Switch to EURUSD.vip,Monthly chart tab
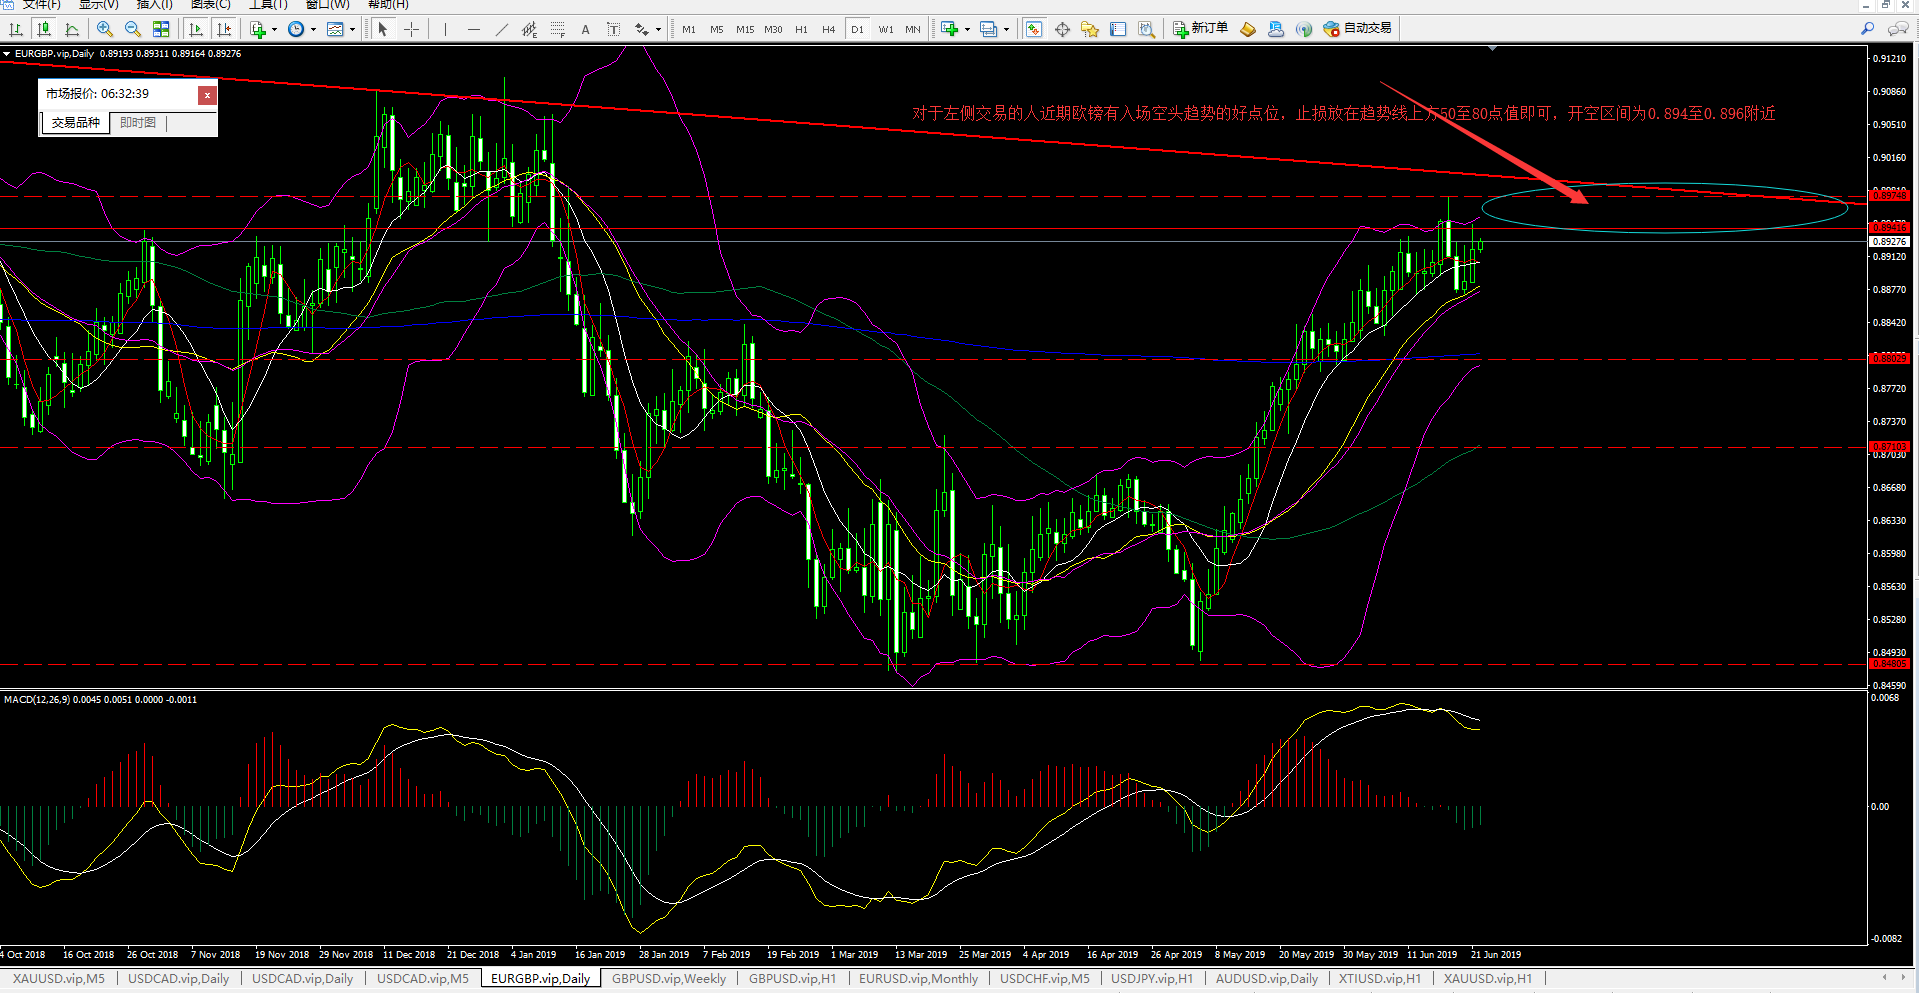 coord(918,979)
